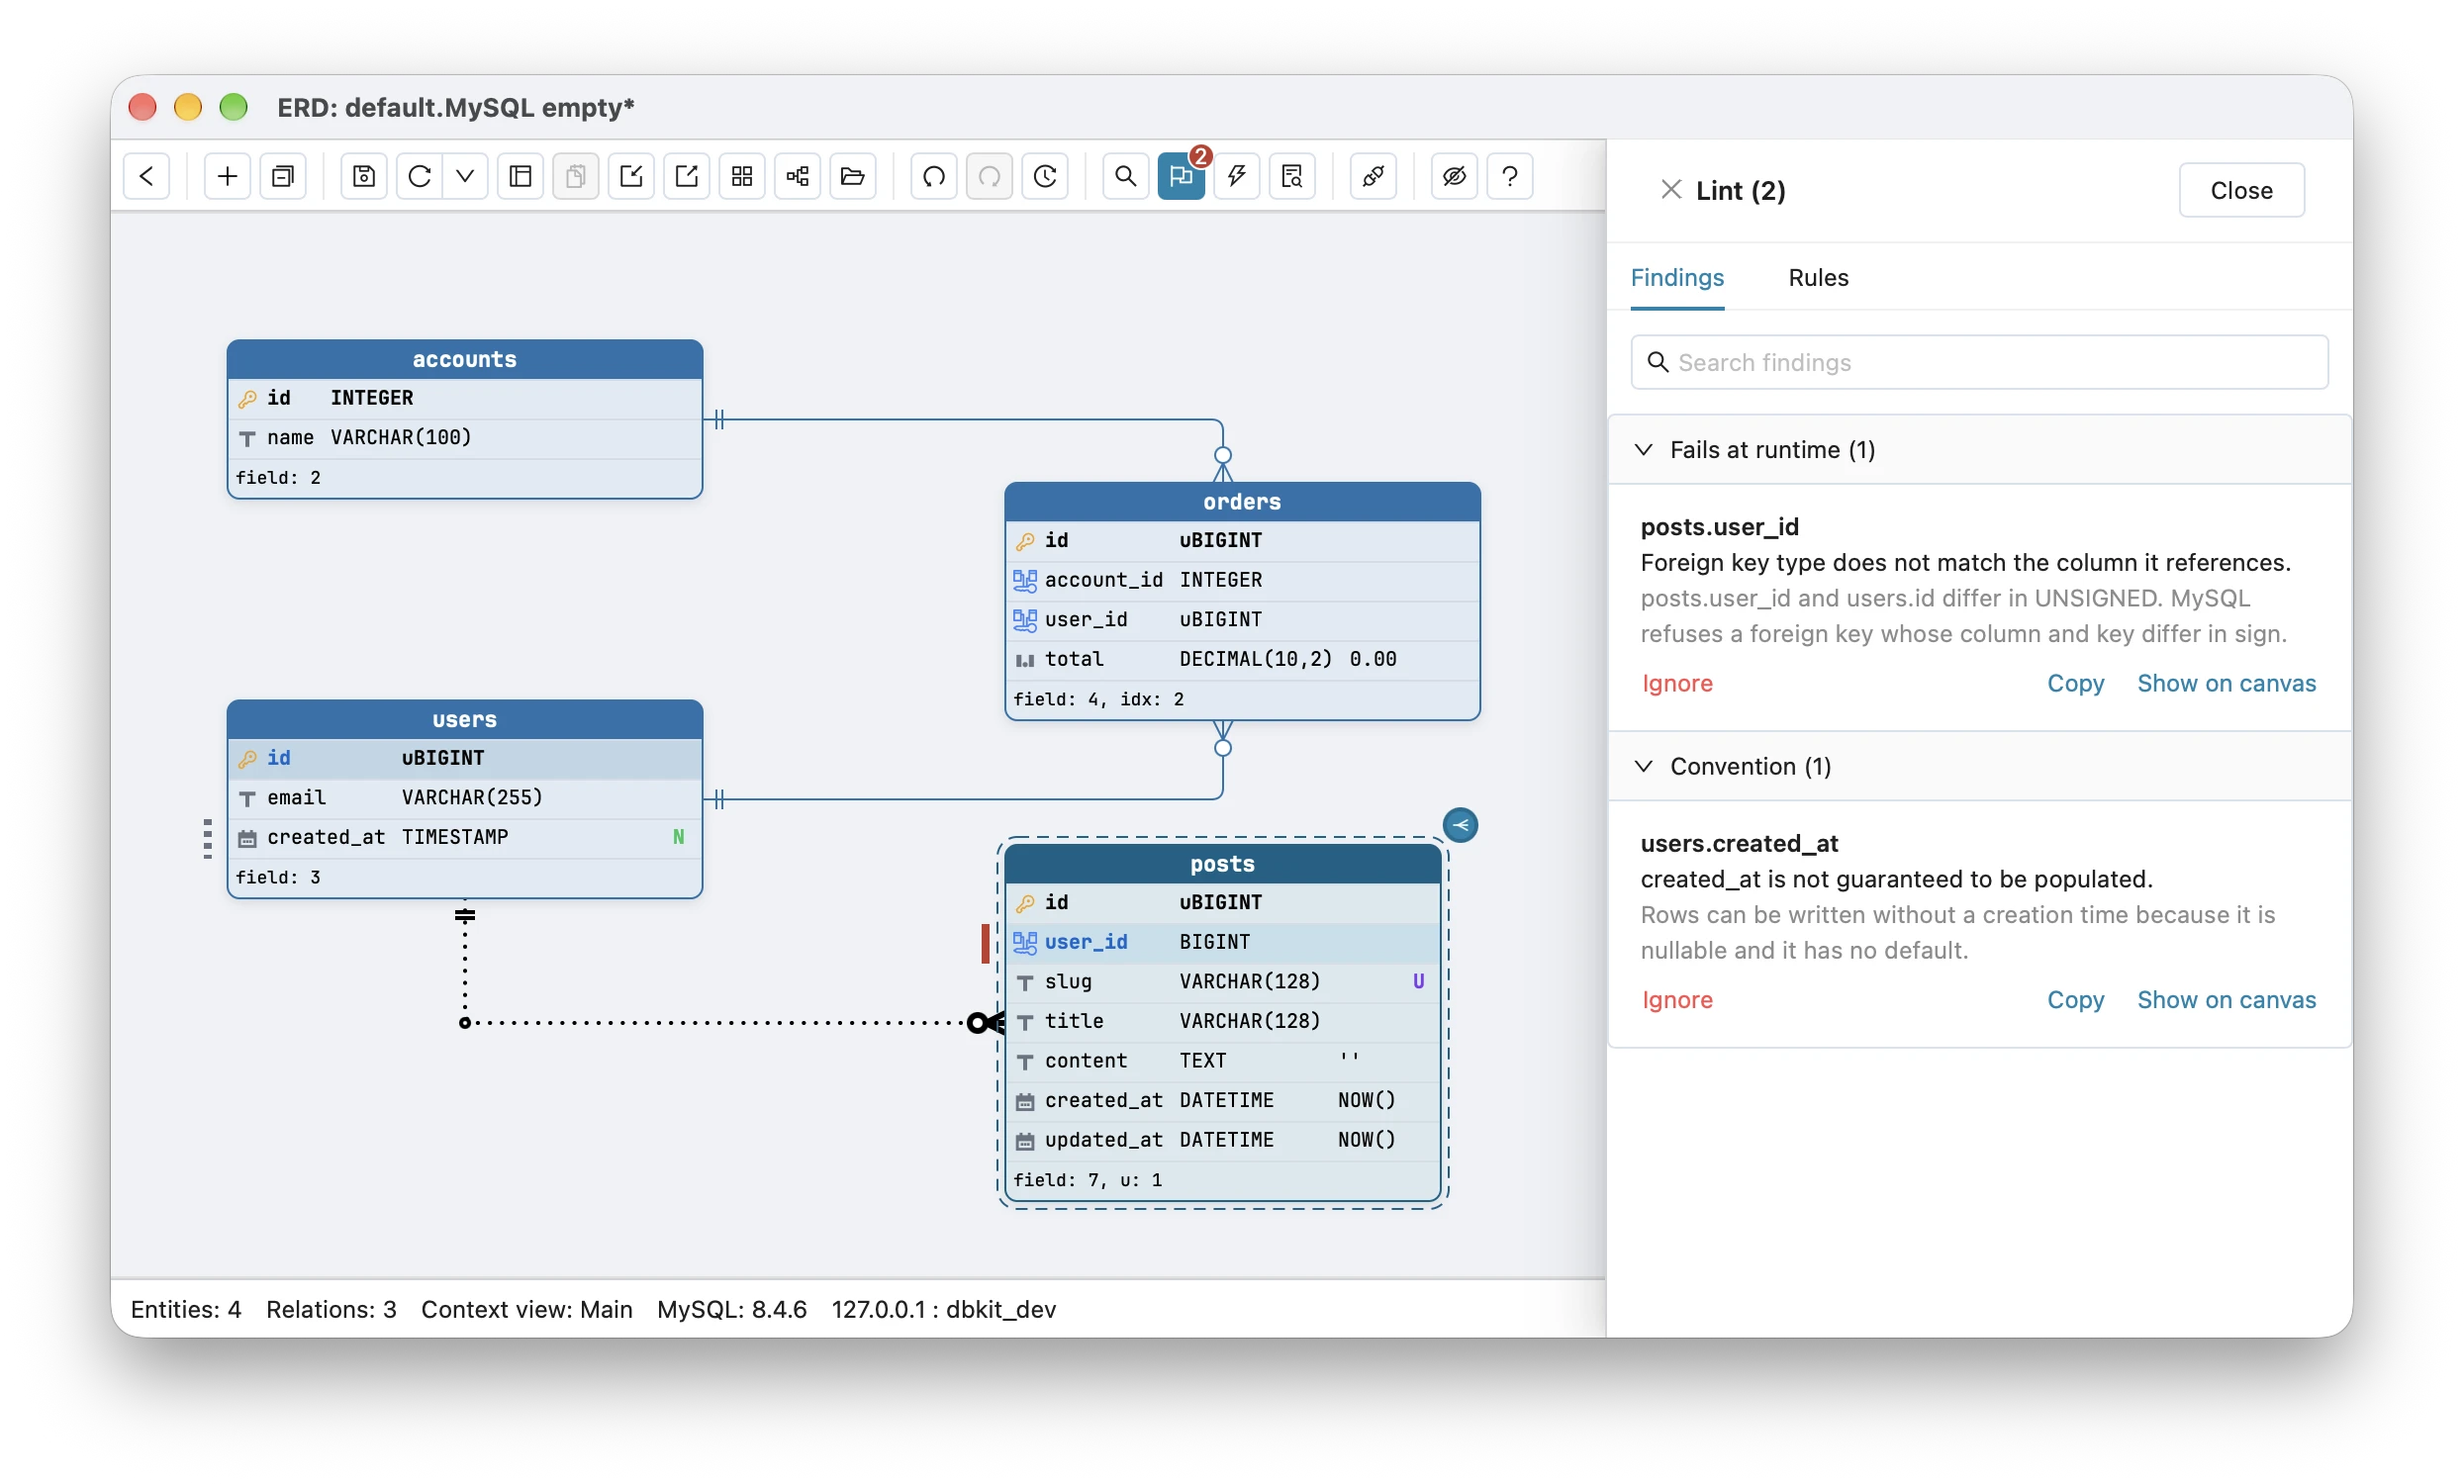Viewport: 2464px width, 1484px height.
Task: Collapse the Fails at runtime section
Action: tap(1979, 450)
